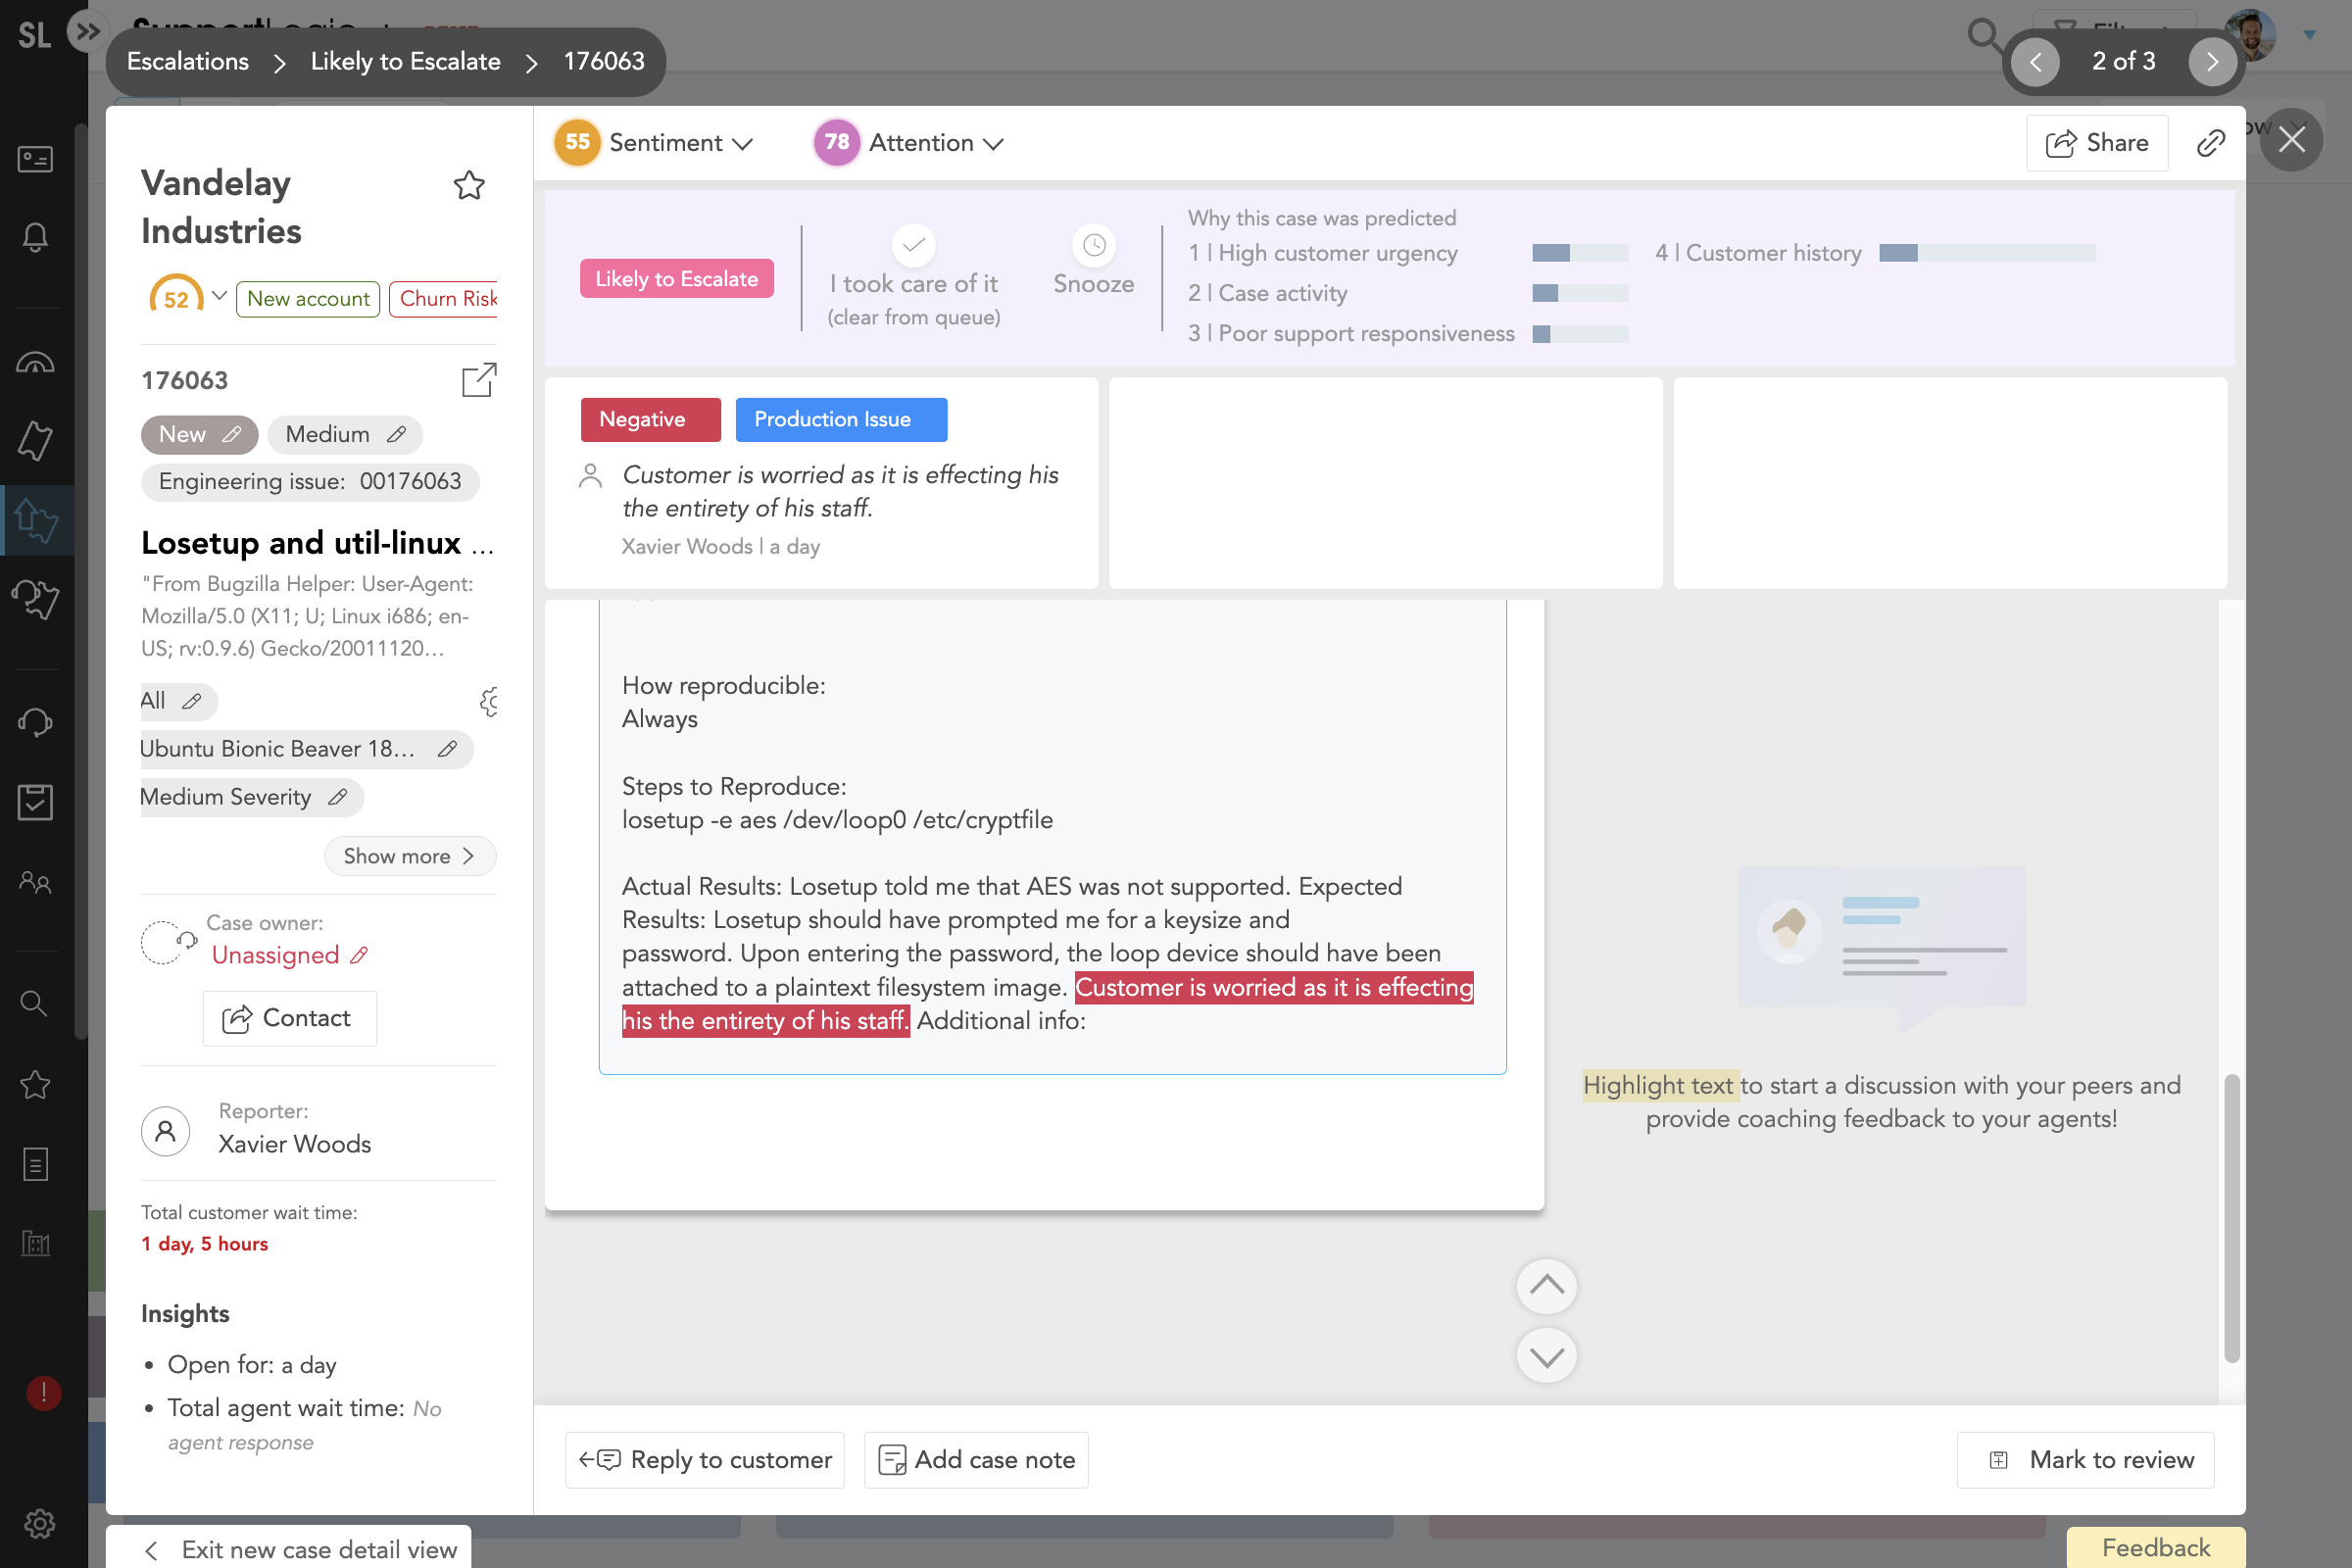Open the dashboard gauge icon in sidebar
The width and height of the screenshot is (2352, 1568).
(35, 362)
